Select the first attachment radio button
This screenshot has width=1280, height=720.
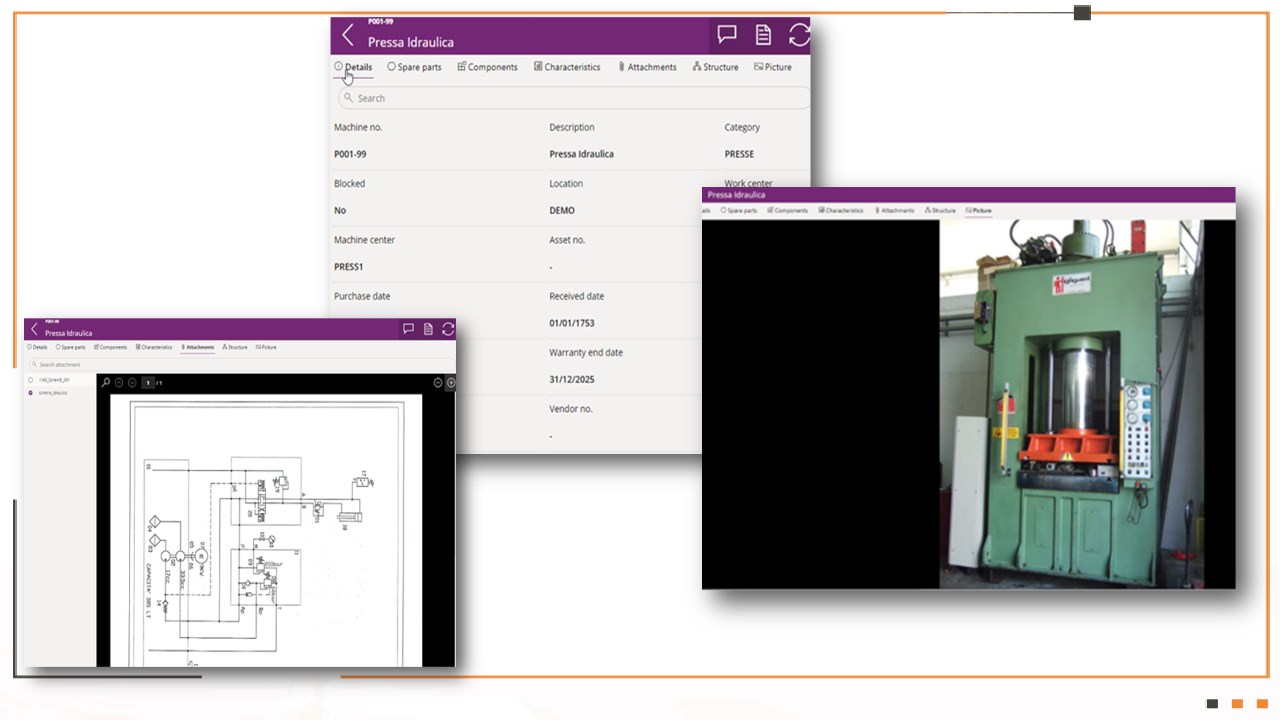tap(31, 380)
